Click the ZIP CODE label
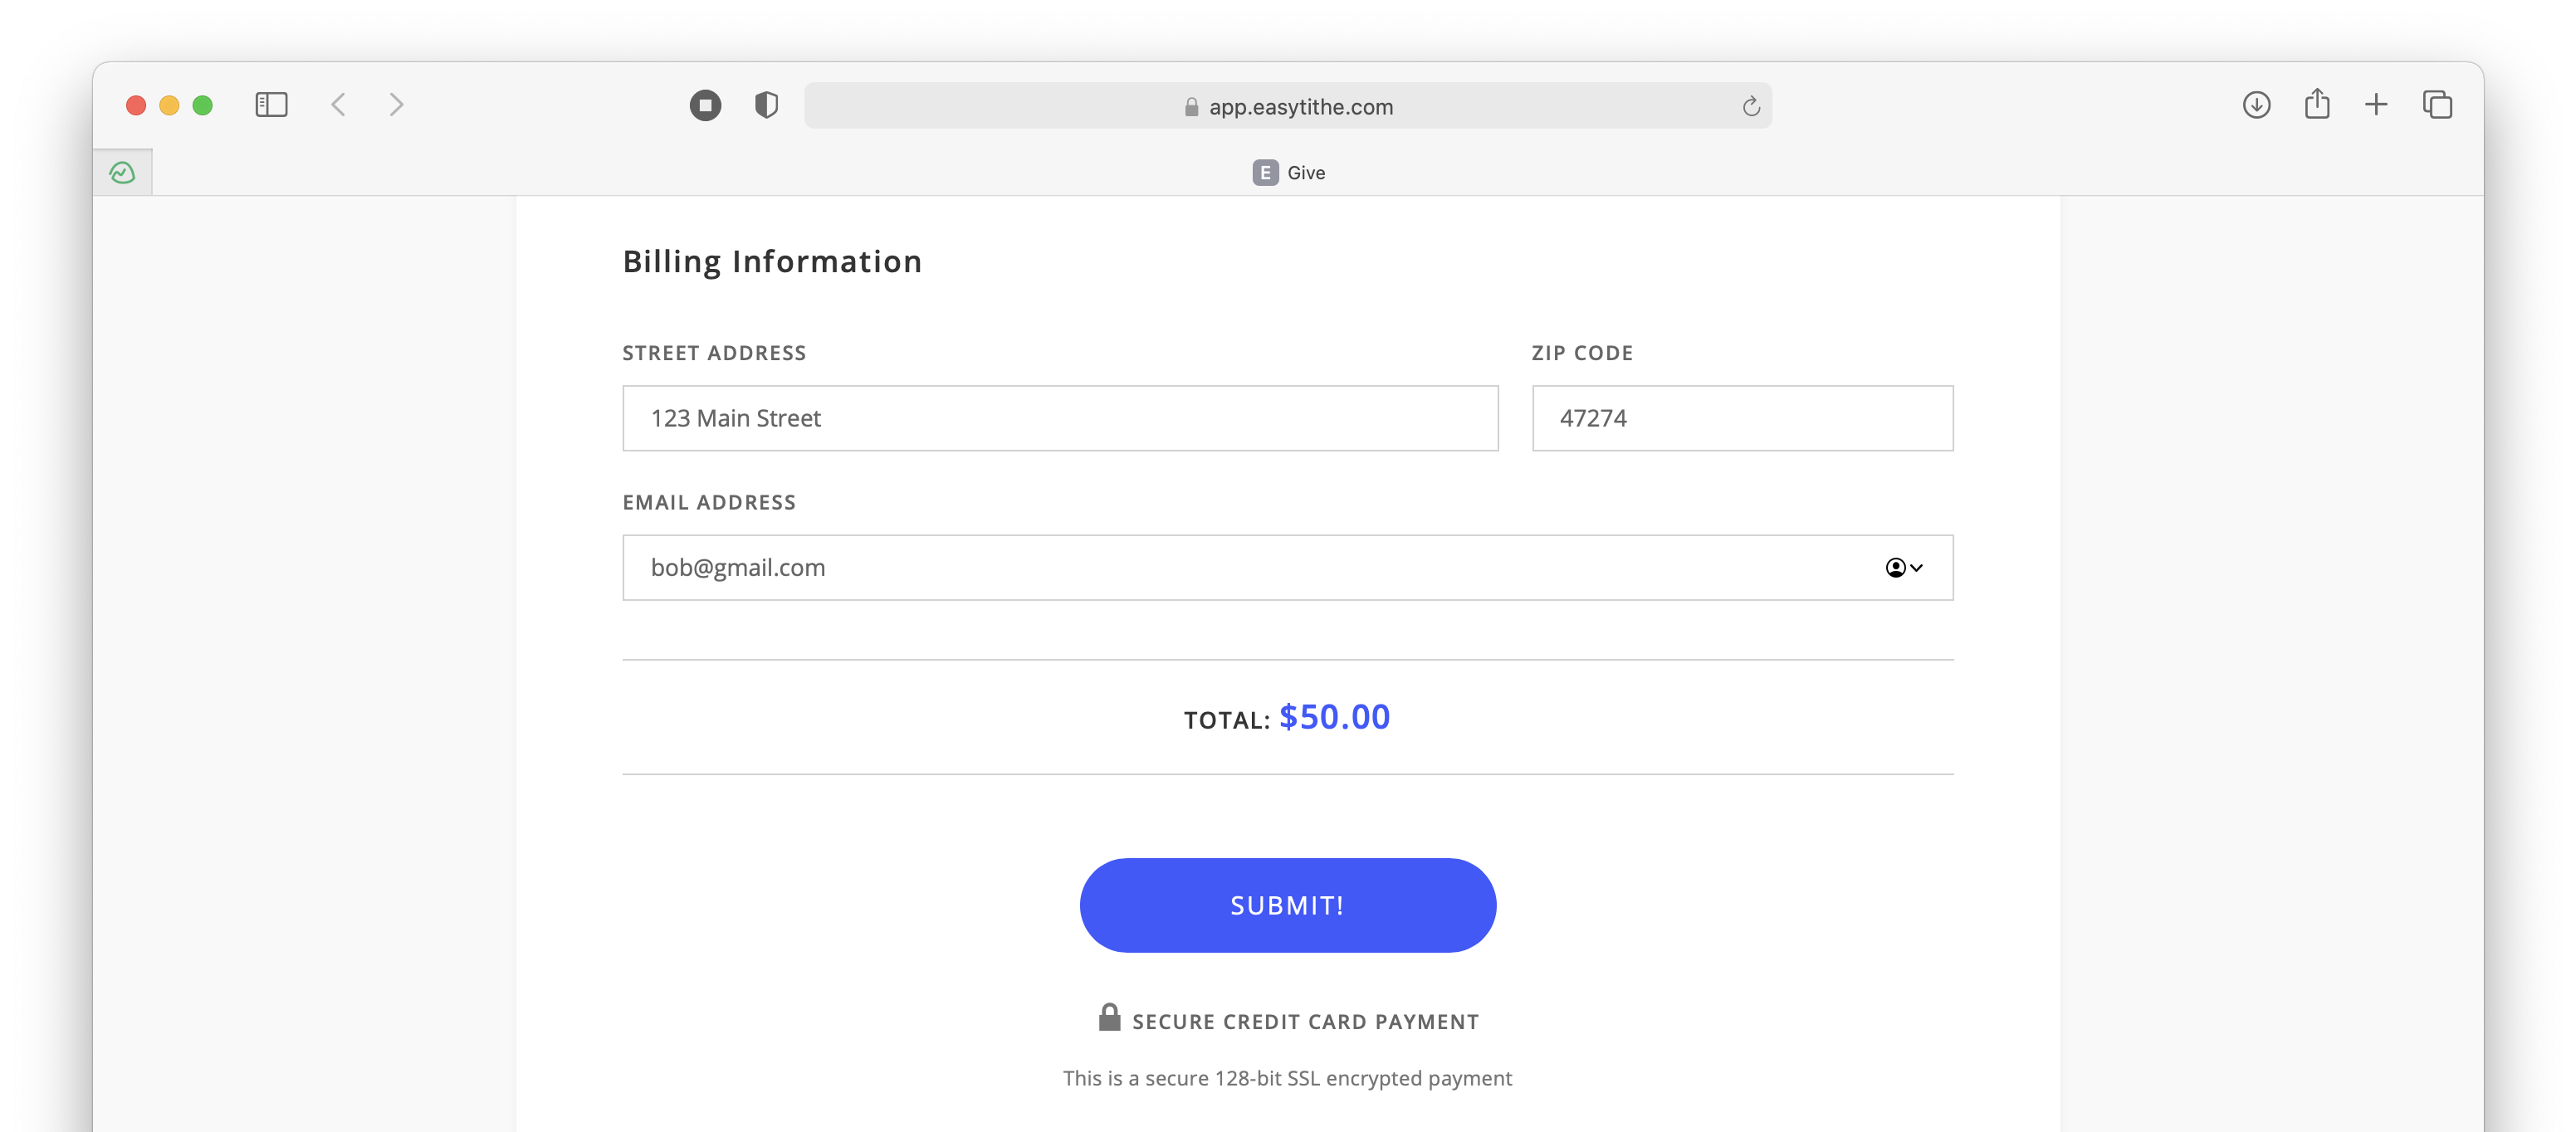2576x1132 pixels. pyautogui.click(x=1582, y=353)
